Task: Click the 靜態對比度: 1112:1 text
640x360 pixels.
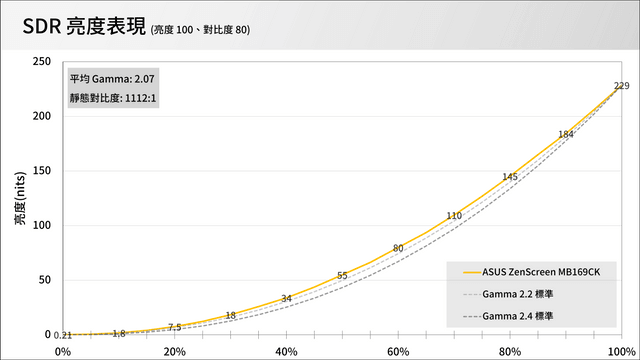Action: point(113,98)
